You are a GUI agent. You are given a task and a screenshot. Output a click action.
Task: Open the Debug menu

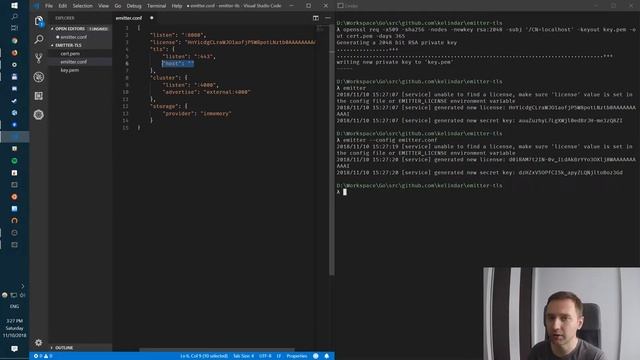[x=134, y=6]
